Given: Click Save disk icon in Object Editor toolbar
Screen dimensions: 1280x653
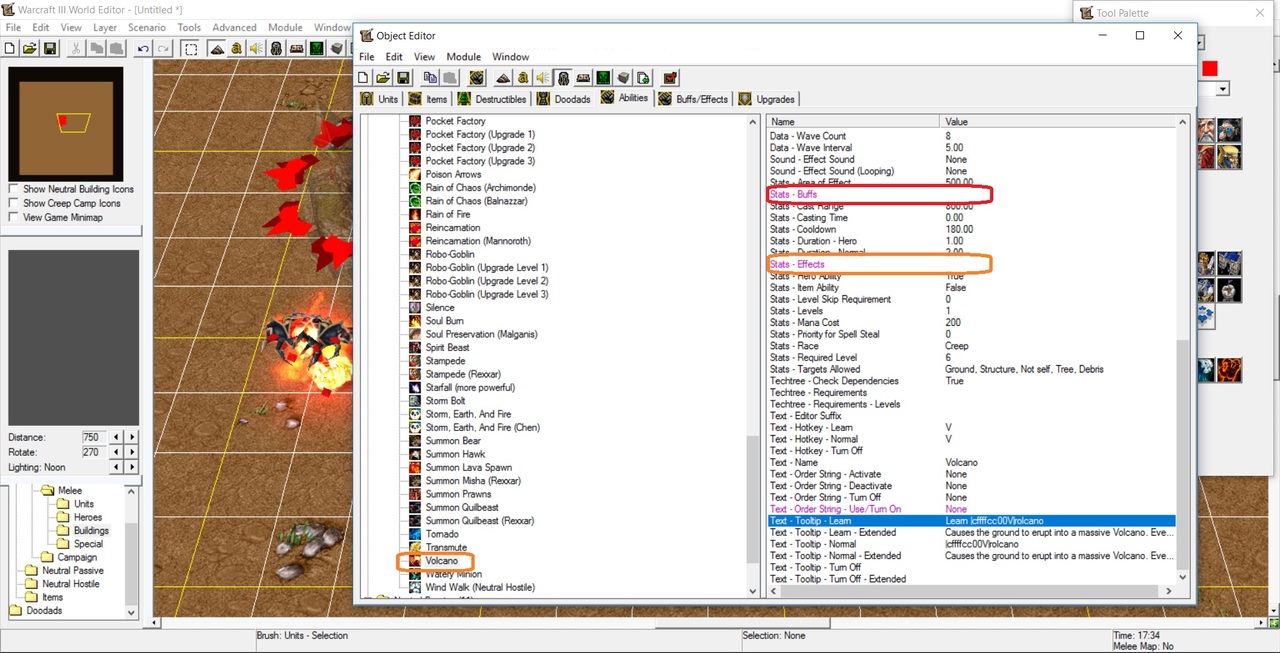Looking at the screenshot, I should 403,78.
